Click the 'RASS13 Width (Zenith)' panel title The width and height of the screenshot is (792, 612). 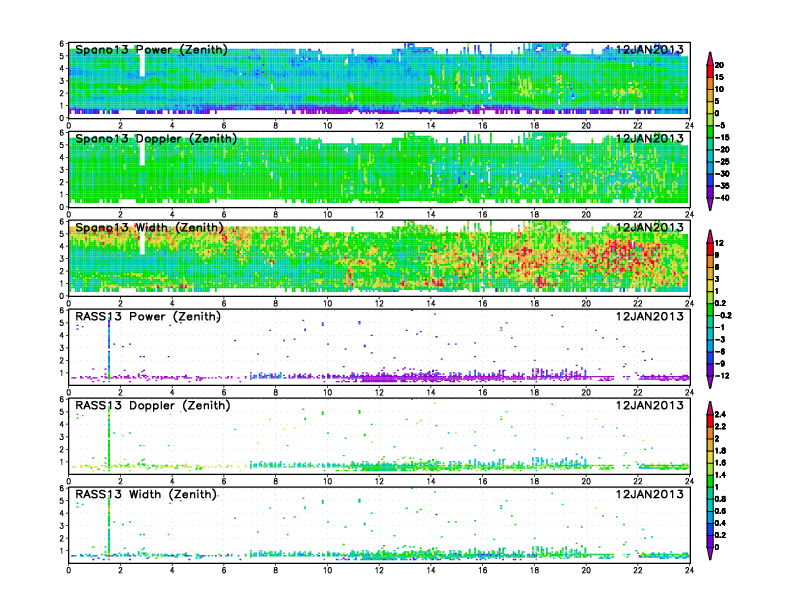click(x=146, y=494)
